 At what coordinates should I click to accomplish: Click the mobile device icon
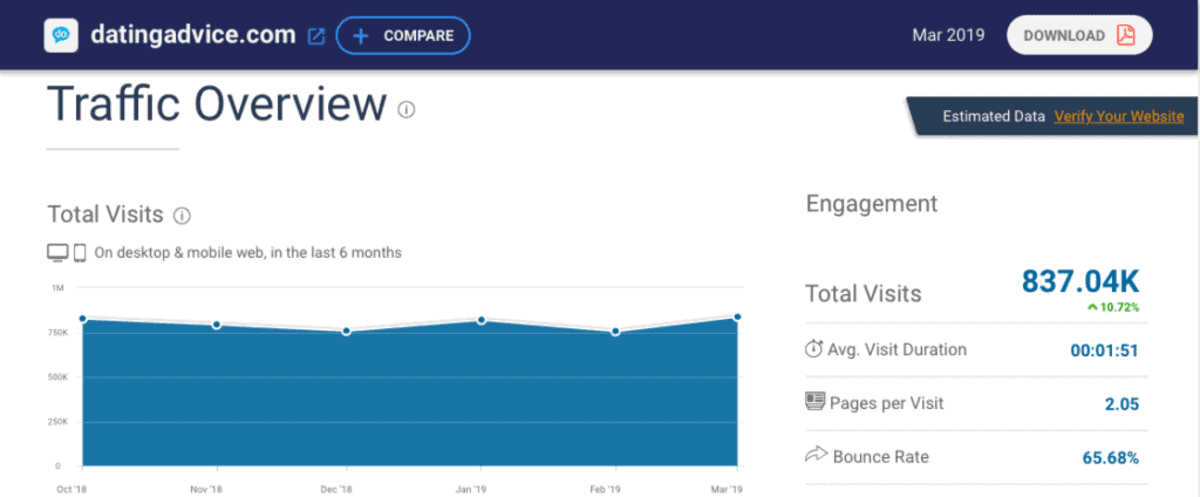pos(80,253)
